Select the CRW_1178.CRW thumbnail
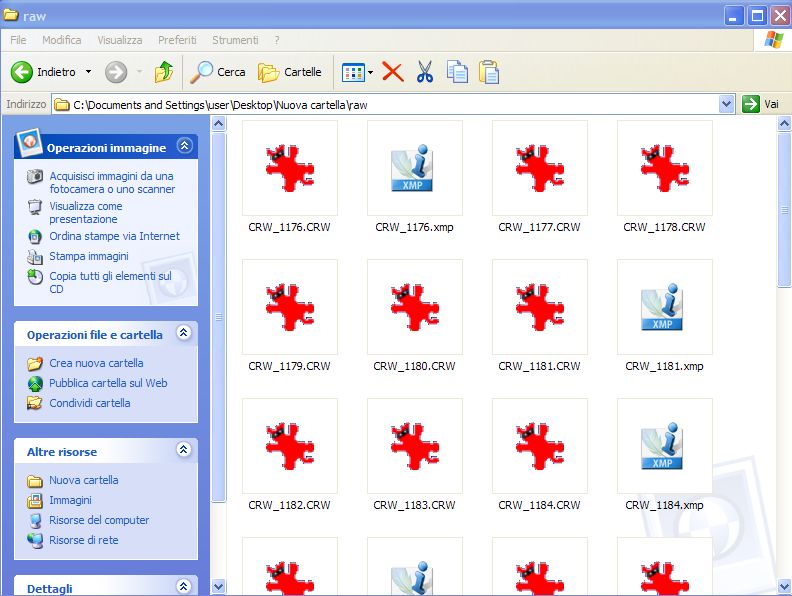This screenshot has height=596, width=792. coord(665,168)
